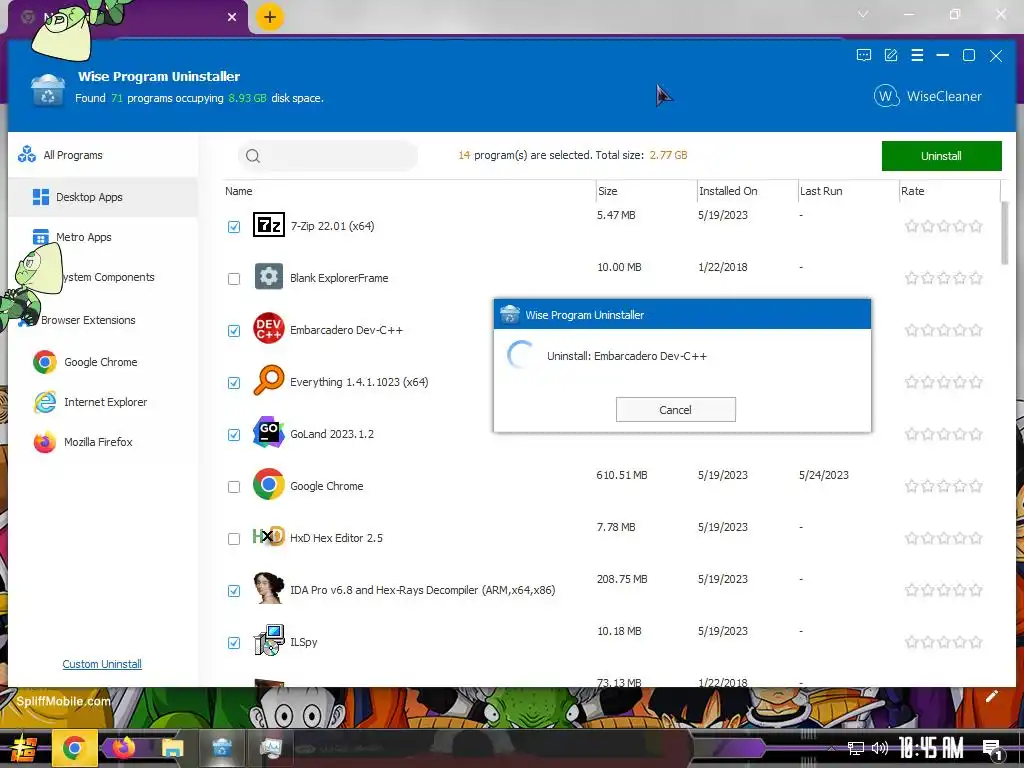Uncheck the IDA Pro v6.8 checkbox

click(234, 591)
